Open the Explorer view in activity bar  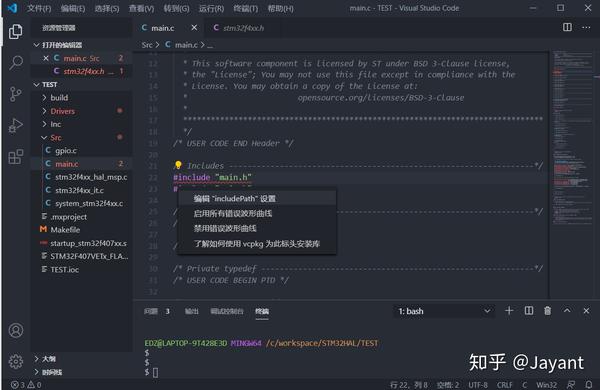tap(16, 31)
